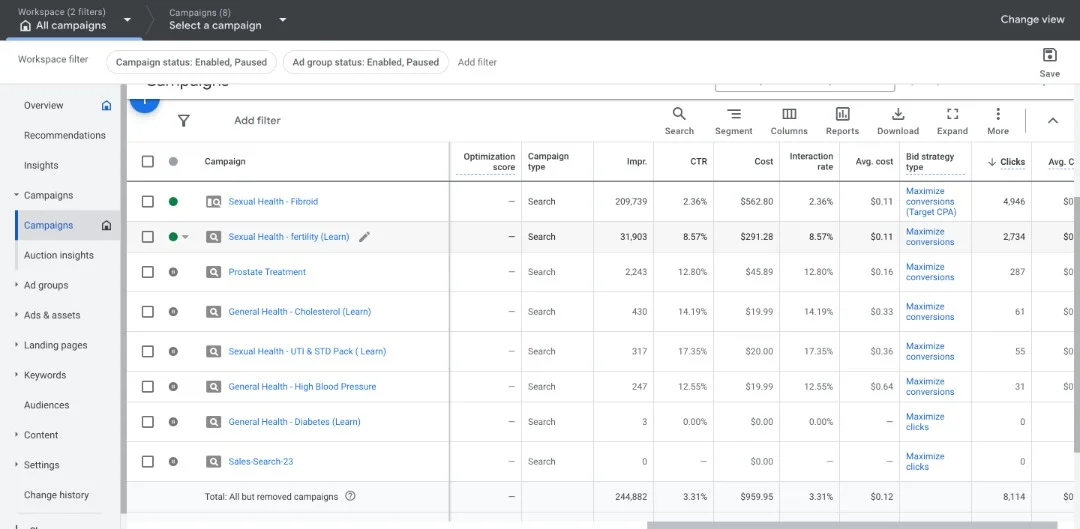The image size is (1080, 529).
Task: Open the Sales-Search-23 campaign link
Action: pos(261,461)
